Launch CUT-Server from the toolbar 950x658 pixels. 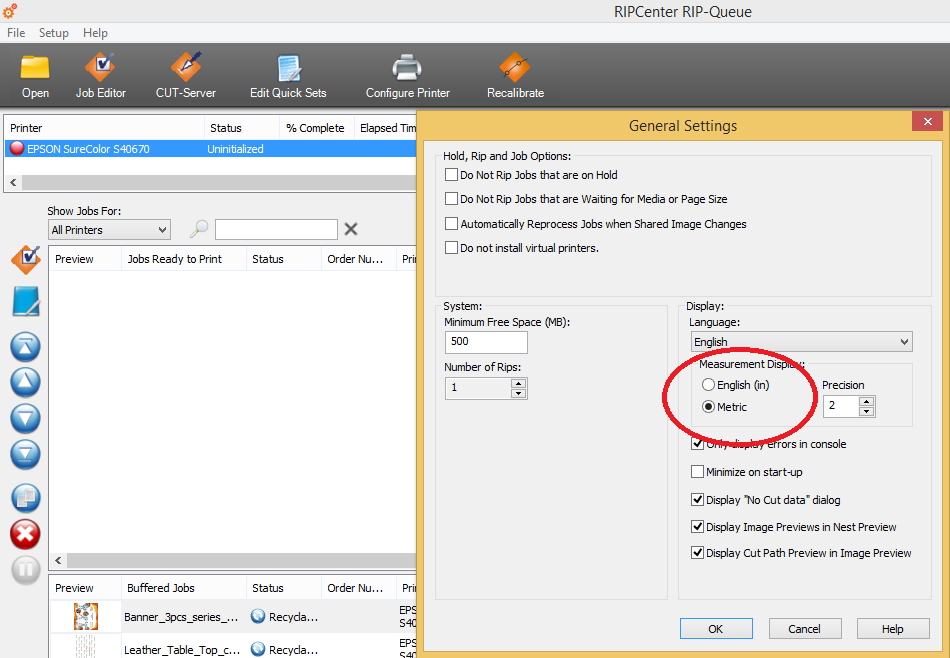[186, 76]
